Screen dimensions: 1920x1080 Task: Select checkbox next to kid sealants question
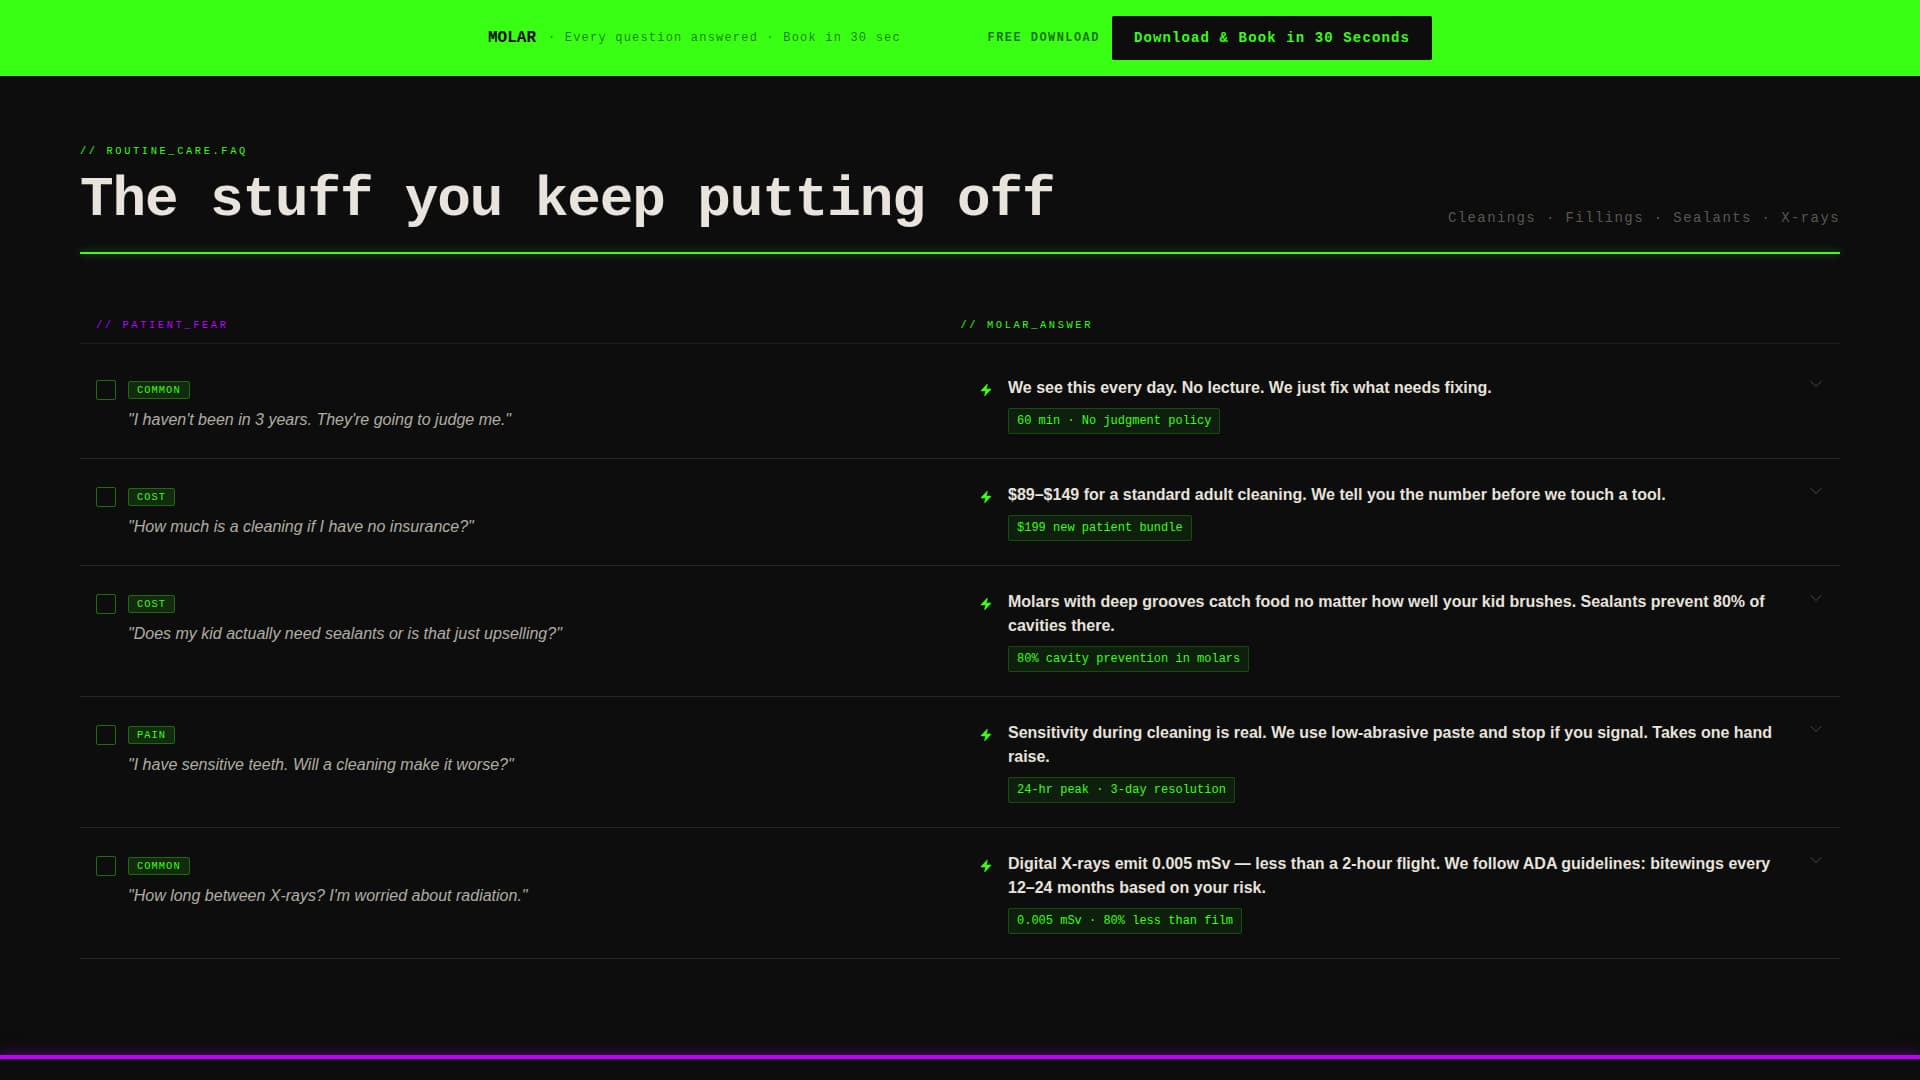point(106,604)
